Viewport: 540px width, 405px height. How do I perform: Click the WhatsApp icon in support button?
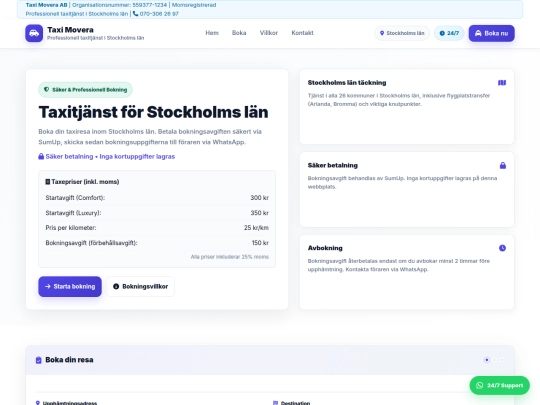click(479, 385)
